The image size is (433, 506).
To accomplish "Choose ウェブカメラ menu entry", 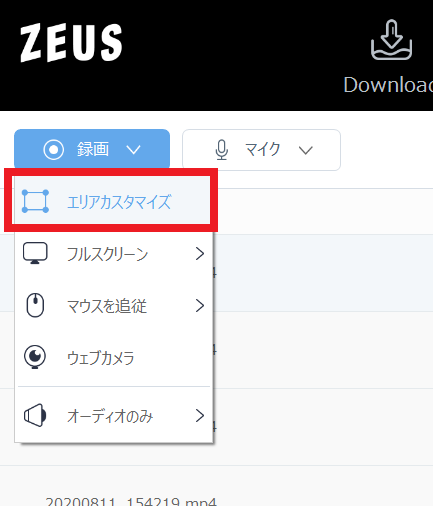I will 113,357.
